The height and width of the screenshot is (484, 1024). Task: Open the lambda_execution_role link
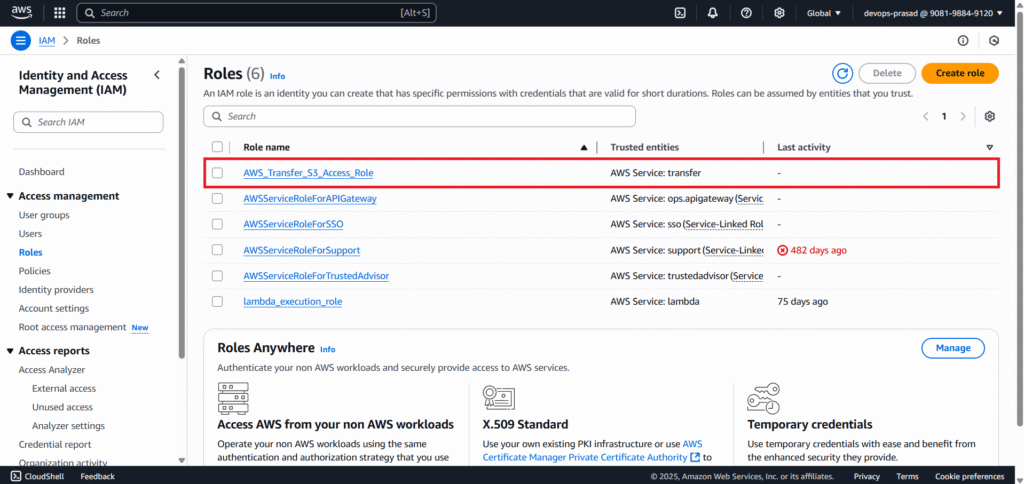[x=293, y=302]
